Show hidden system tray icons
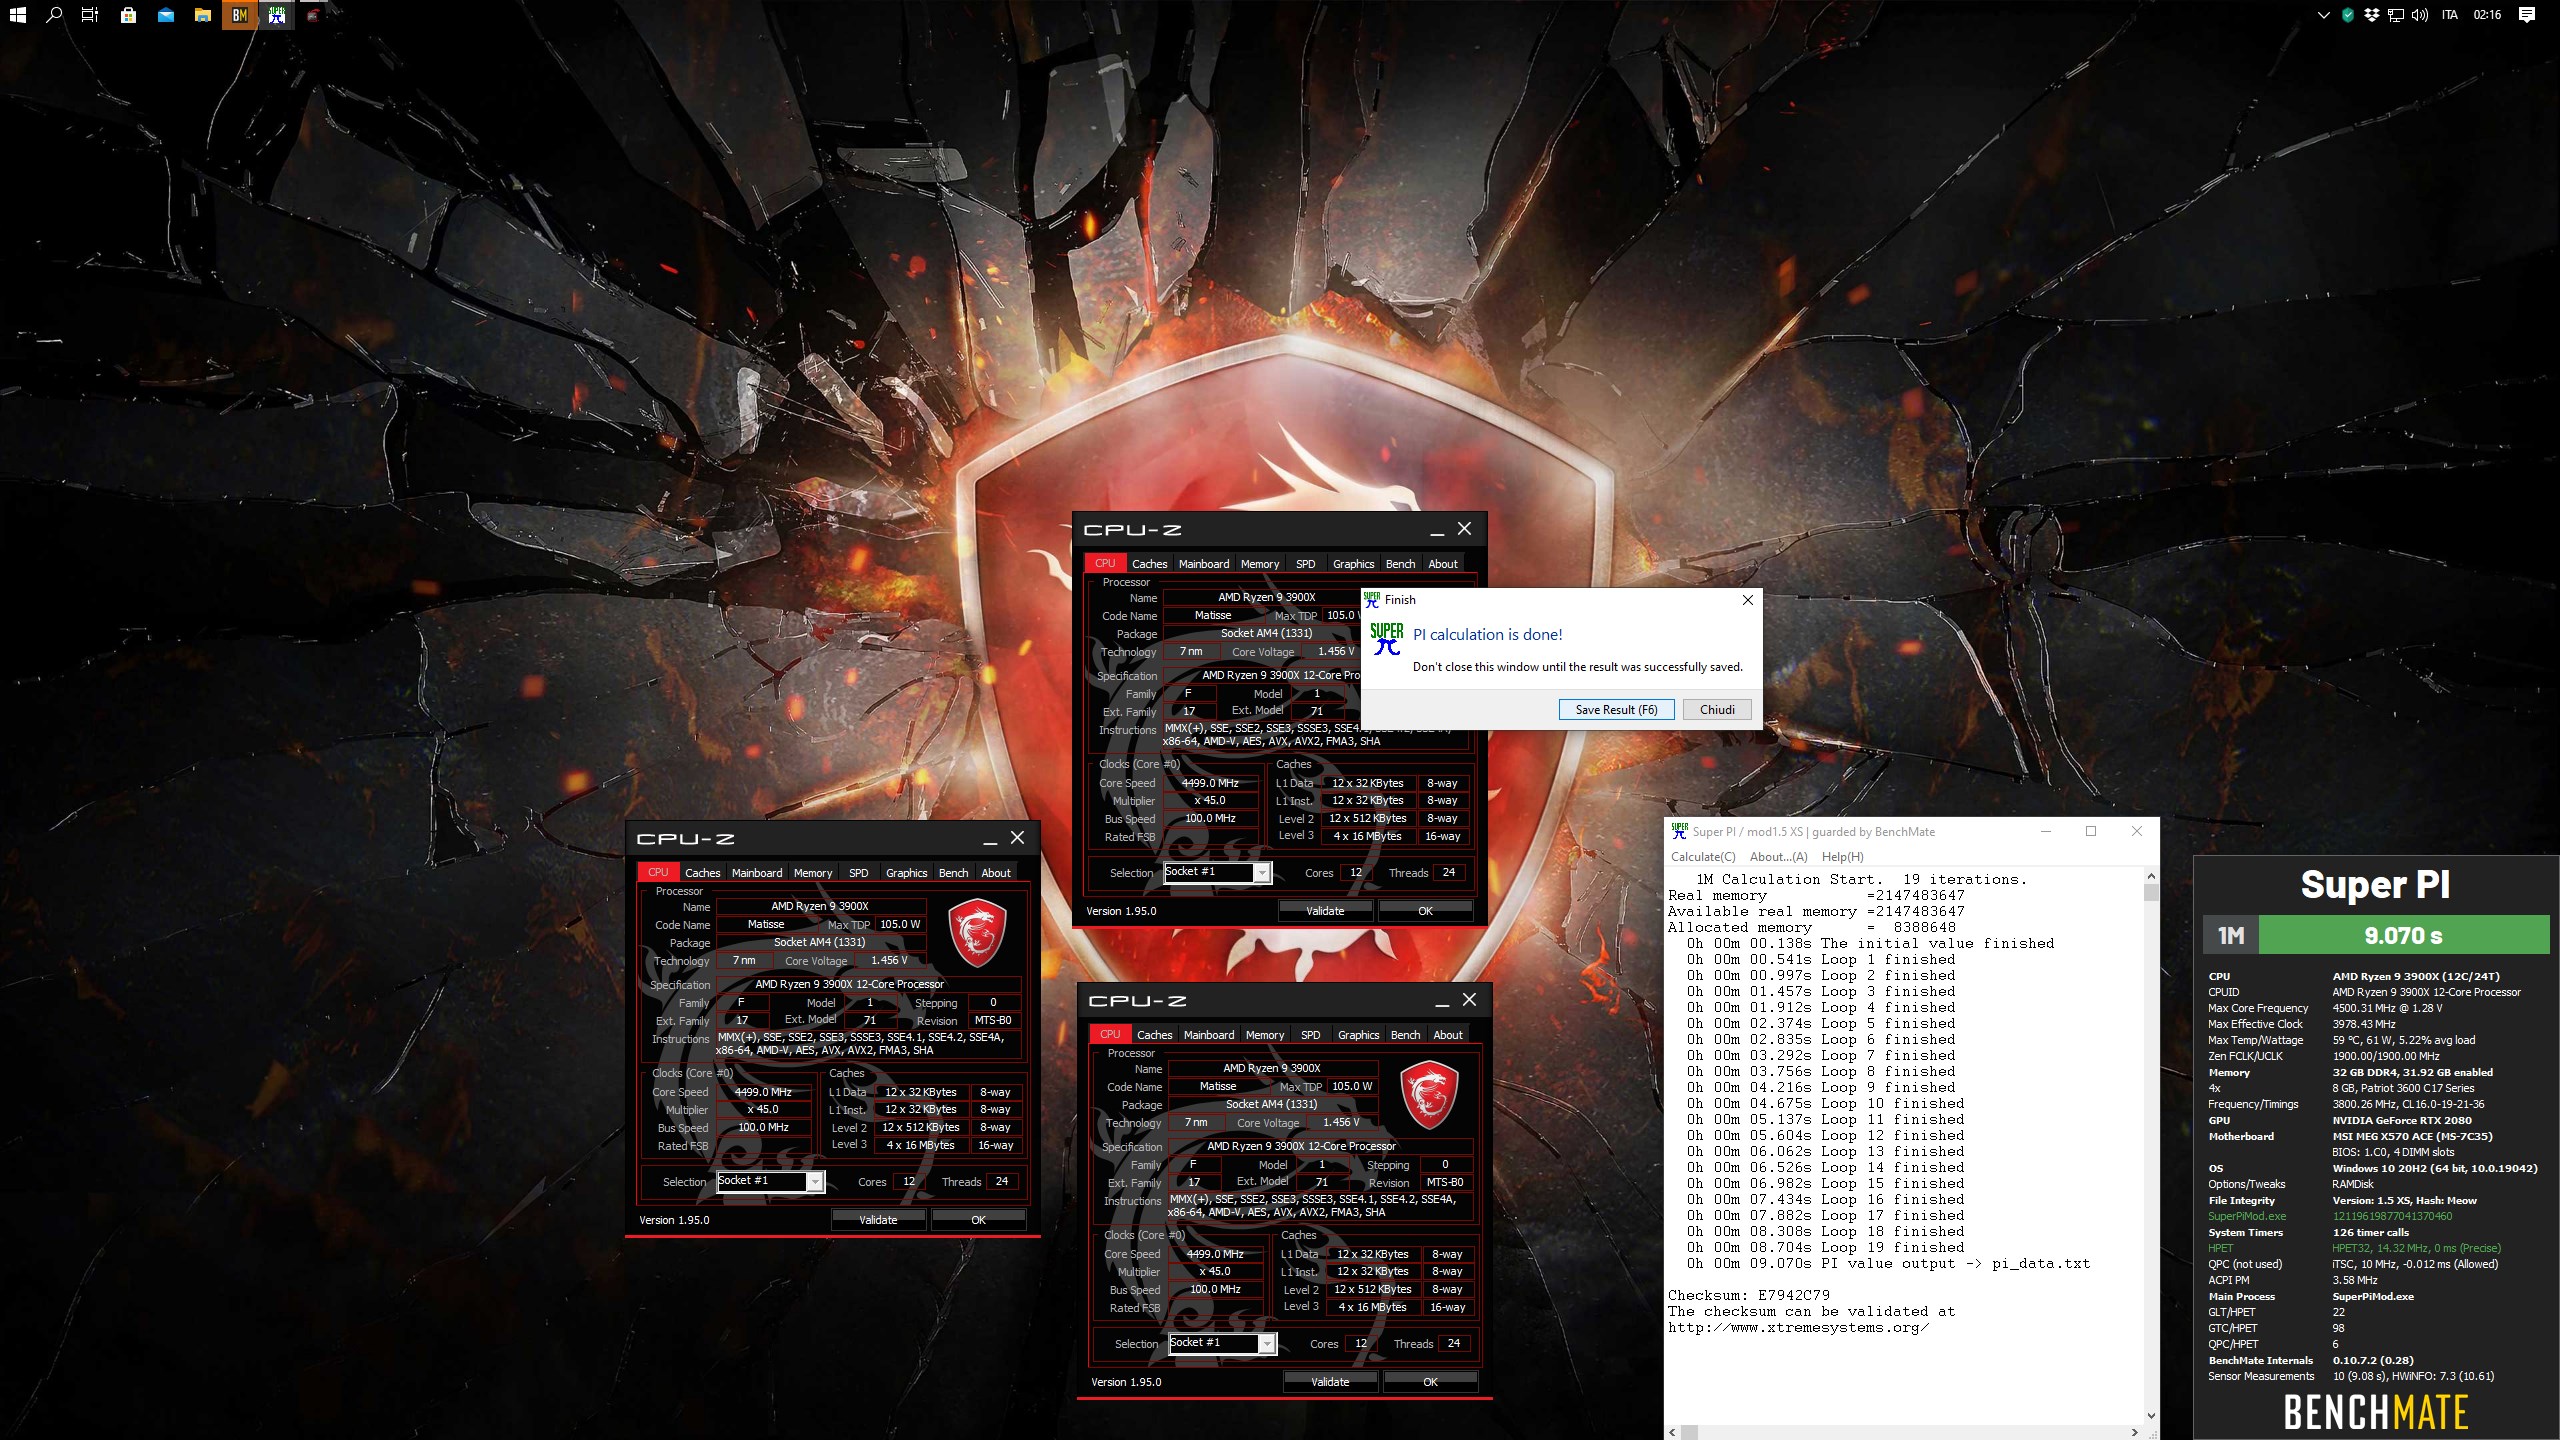This screenshot has height=1440, width=2560. [2323, 15]
